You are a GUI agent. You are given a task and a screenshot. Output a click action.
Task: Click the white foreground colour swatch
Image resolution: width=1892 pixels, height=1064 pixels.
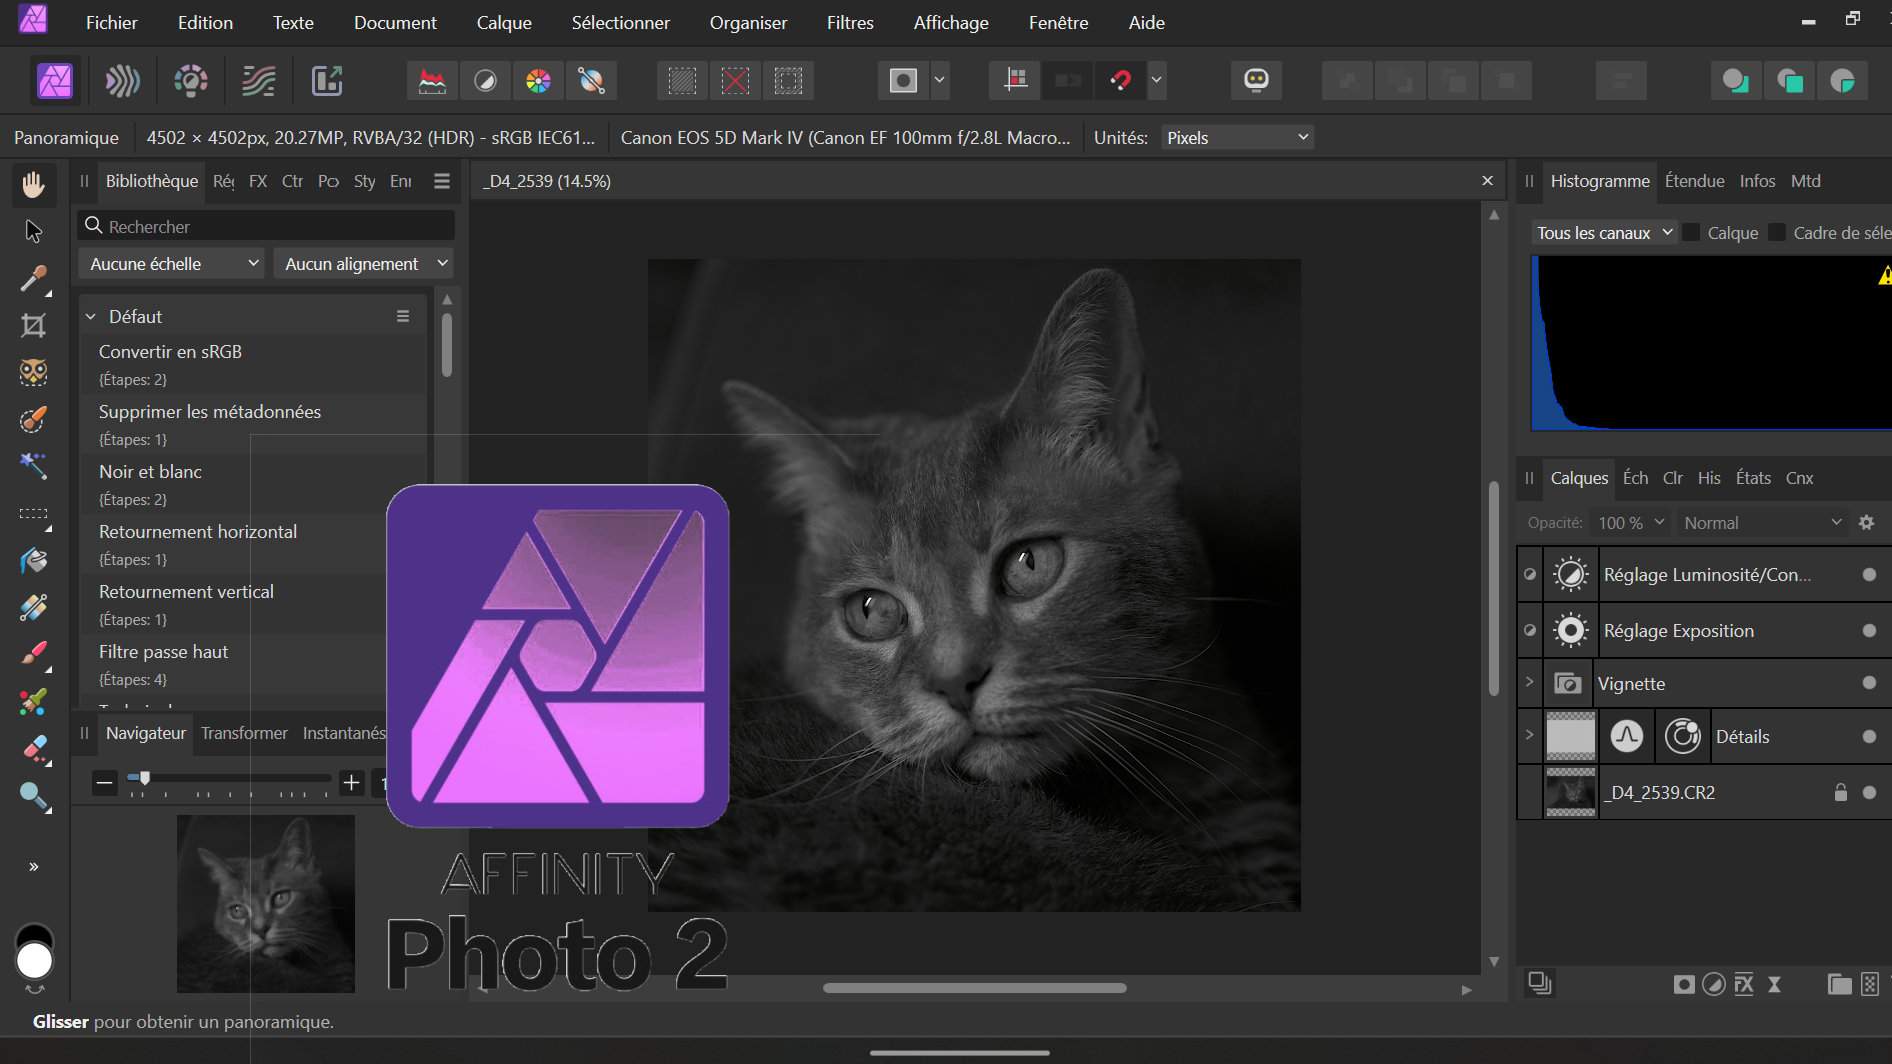(34, 961)
